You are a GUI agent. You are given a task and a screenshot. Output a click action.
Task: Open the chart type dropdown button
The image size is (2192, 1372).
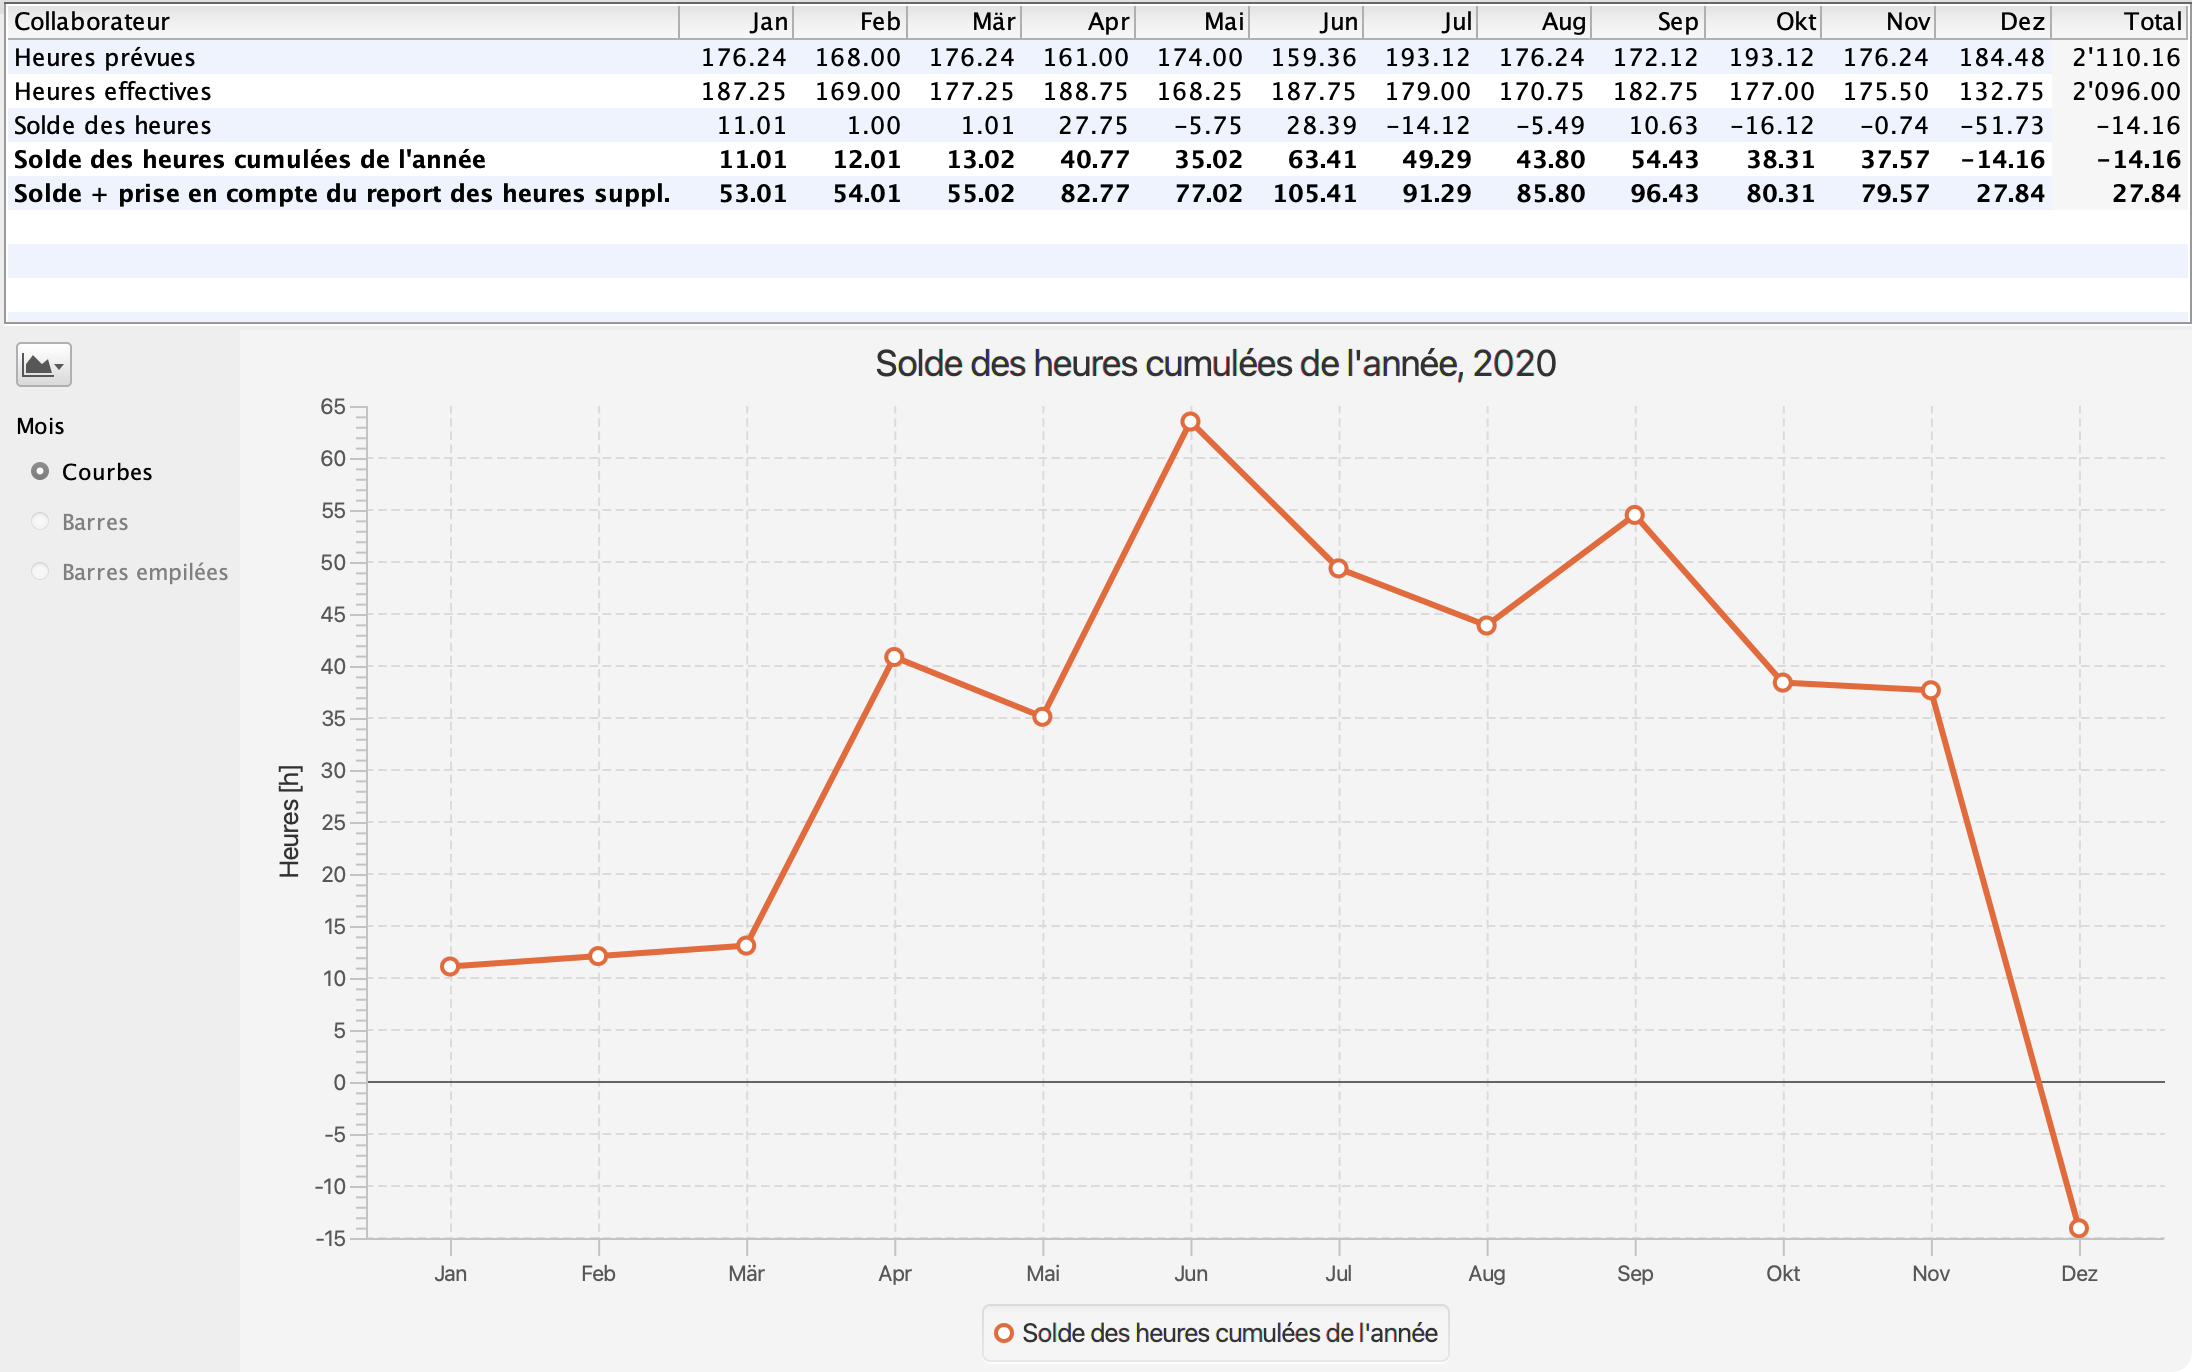[x=44, y=365]
